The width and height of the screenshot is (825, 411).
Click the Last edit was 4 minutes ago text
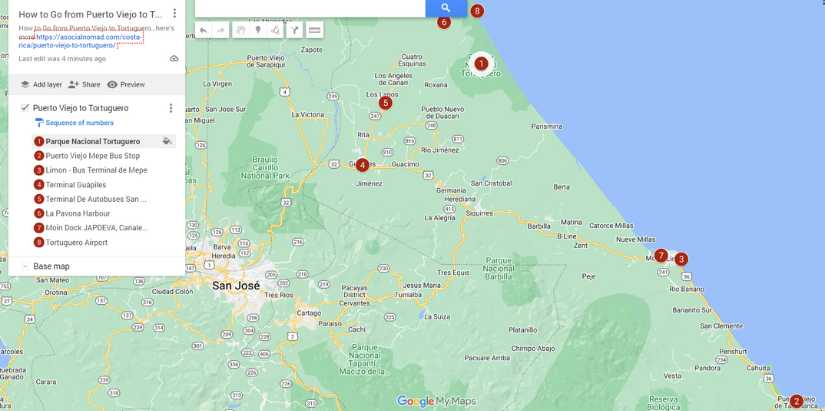(x=62, y=58)
